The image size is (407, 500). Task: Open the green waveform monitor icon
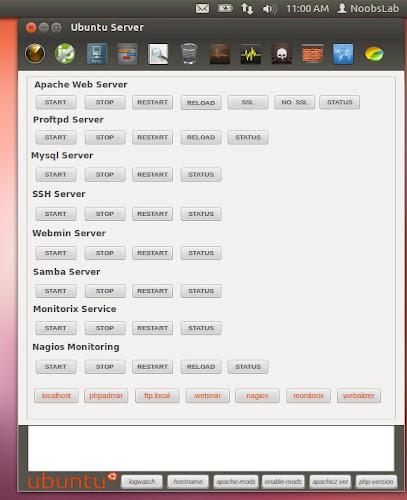tap(251, 54)
